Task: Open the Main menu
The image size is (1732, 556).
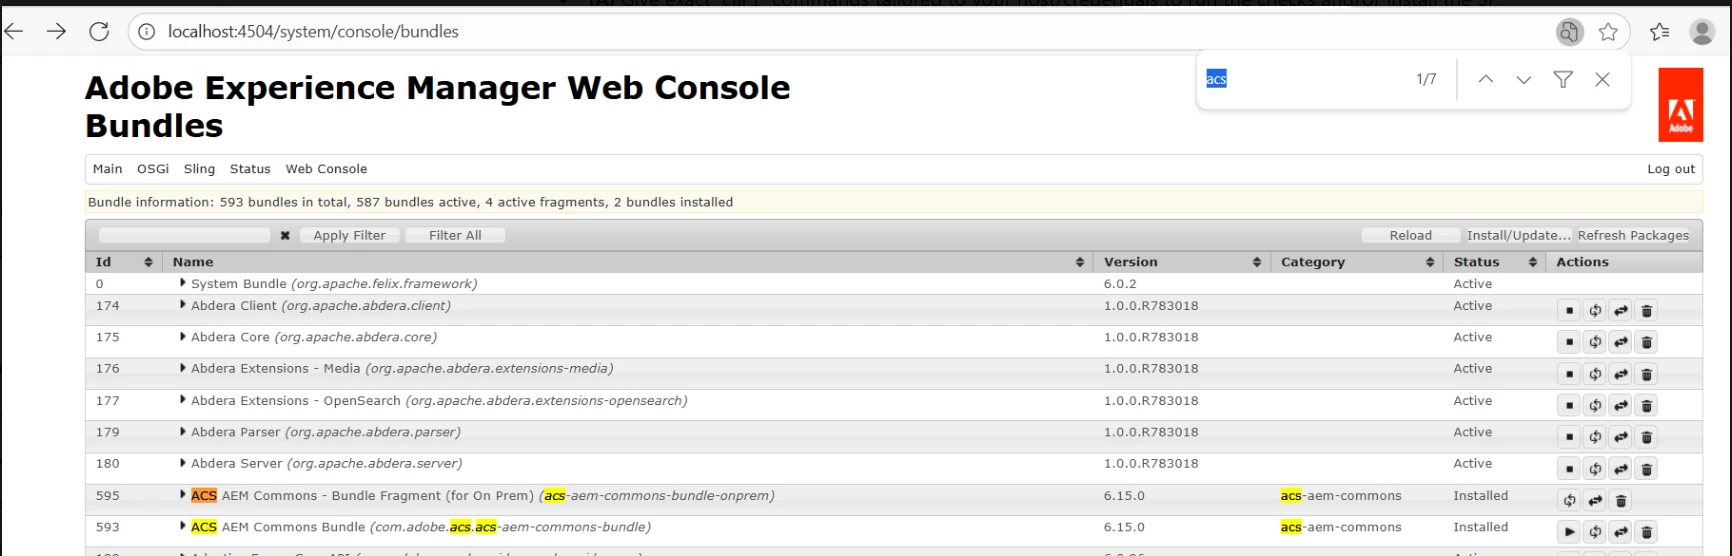Action: point(107,169)
